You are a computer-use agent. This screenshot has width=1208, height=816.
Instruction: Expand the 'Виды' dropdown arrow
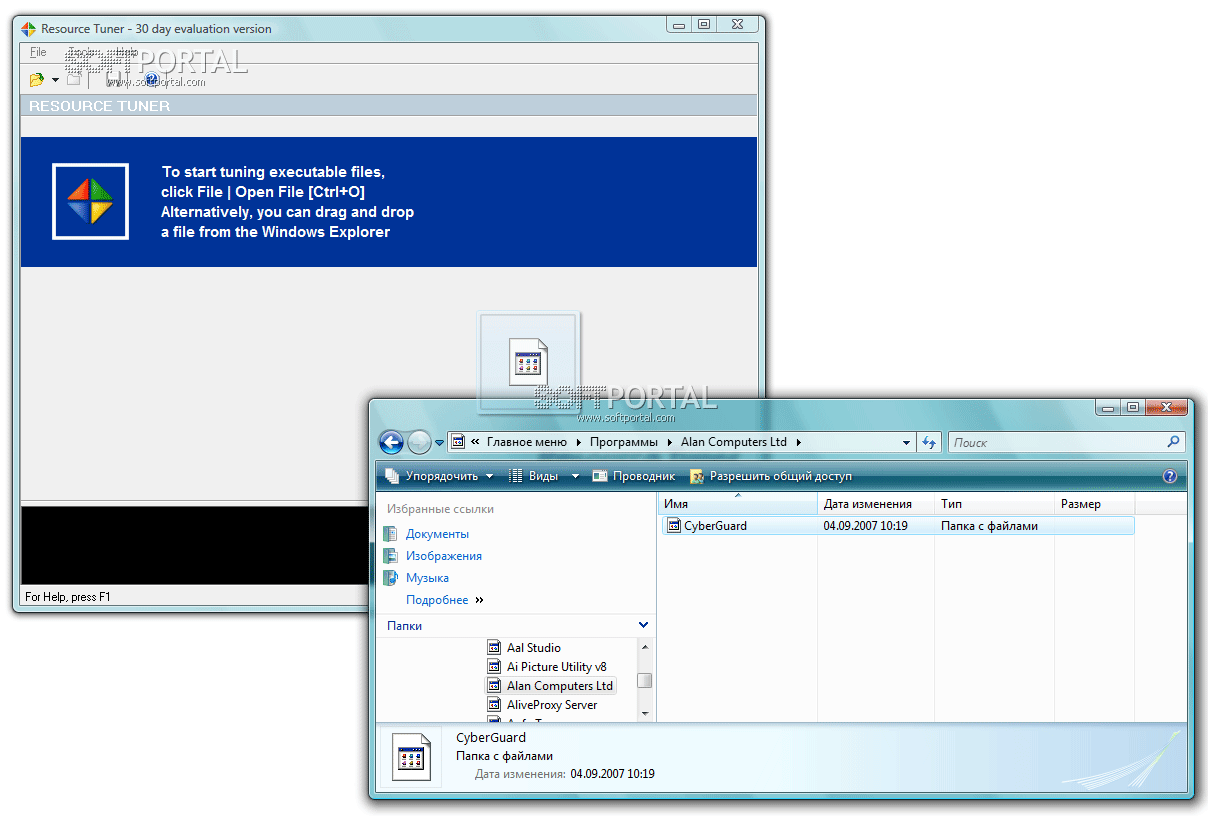pos(575,476)
